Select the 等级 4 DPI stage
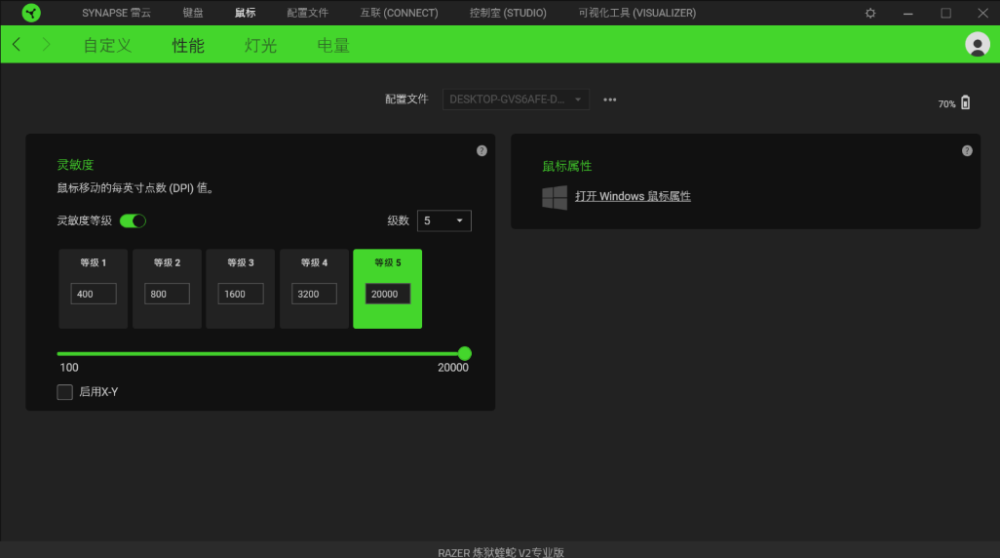The width and height of the screenshot is (1000, 558). pyautogui.click(x=314, y=289)
